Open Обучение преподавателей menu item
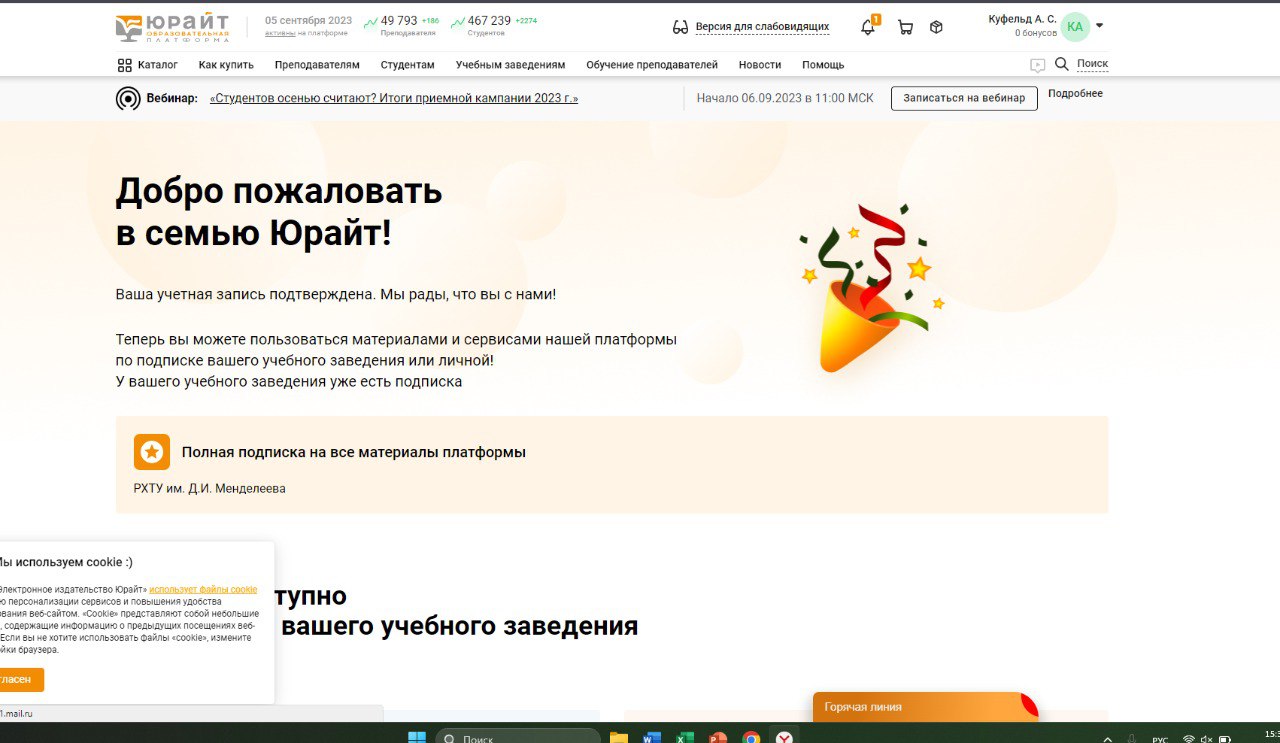 [652, 65]
